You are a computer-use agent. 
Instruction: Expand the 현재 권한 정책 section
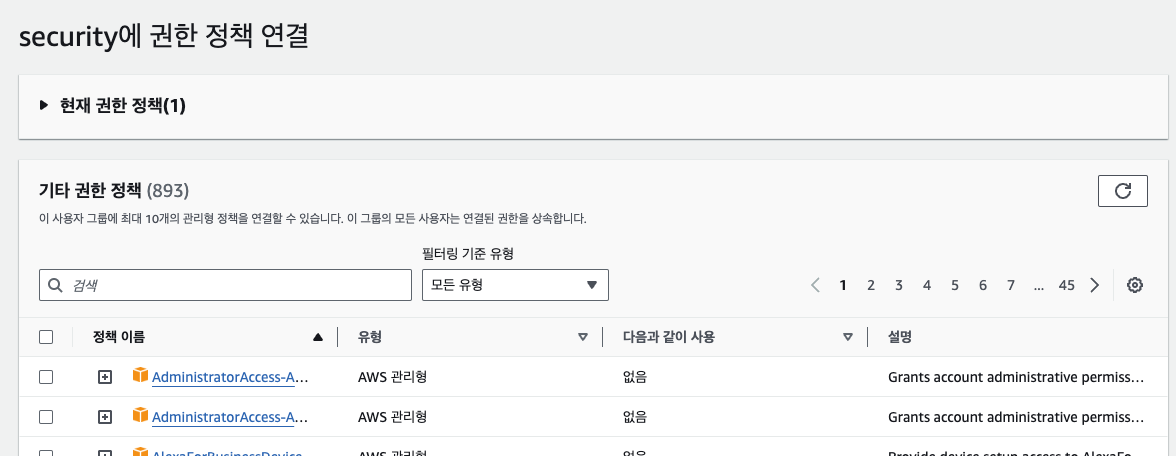44,105
